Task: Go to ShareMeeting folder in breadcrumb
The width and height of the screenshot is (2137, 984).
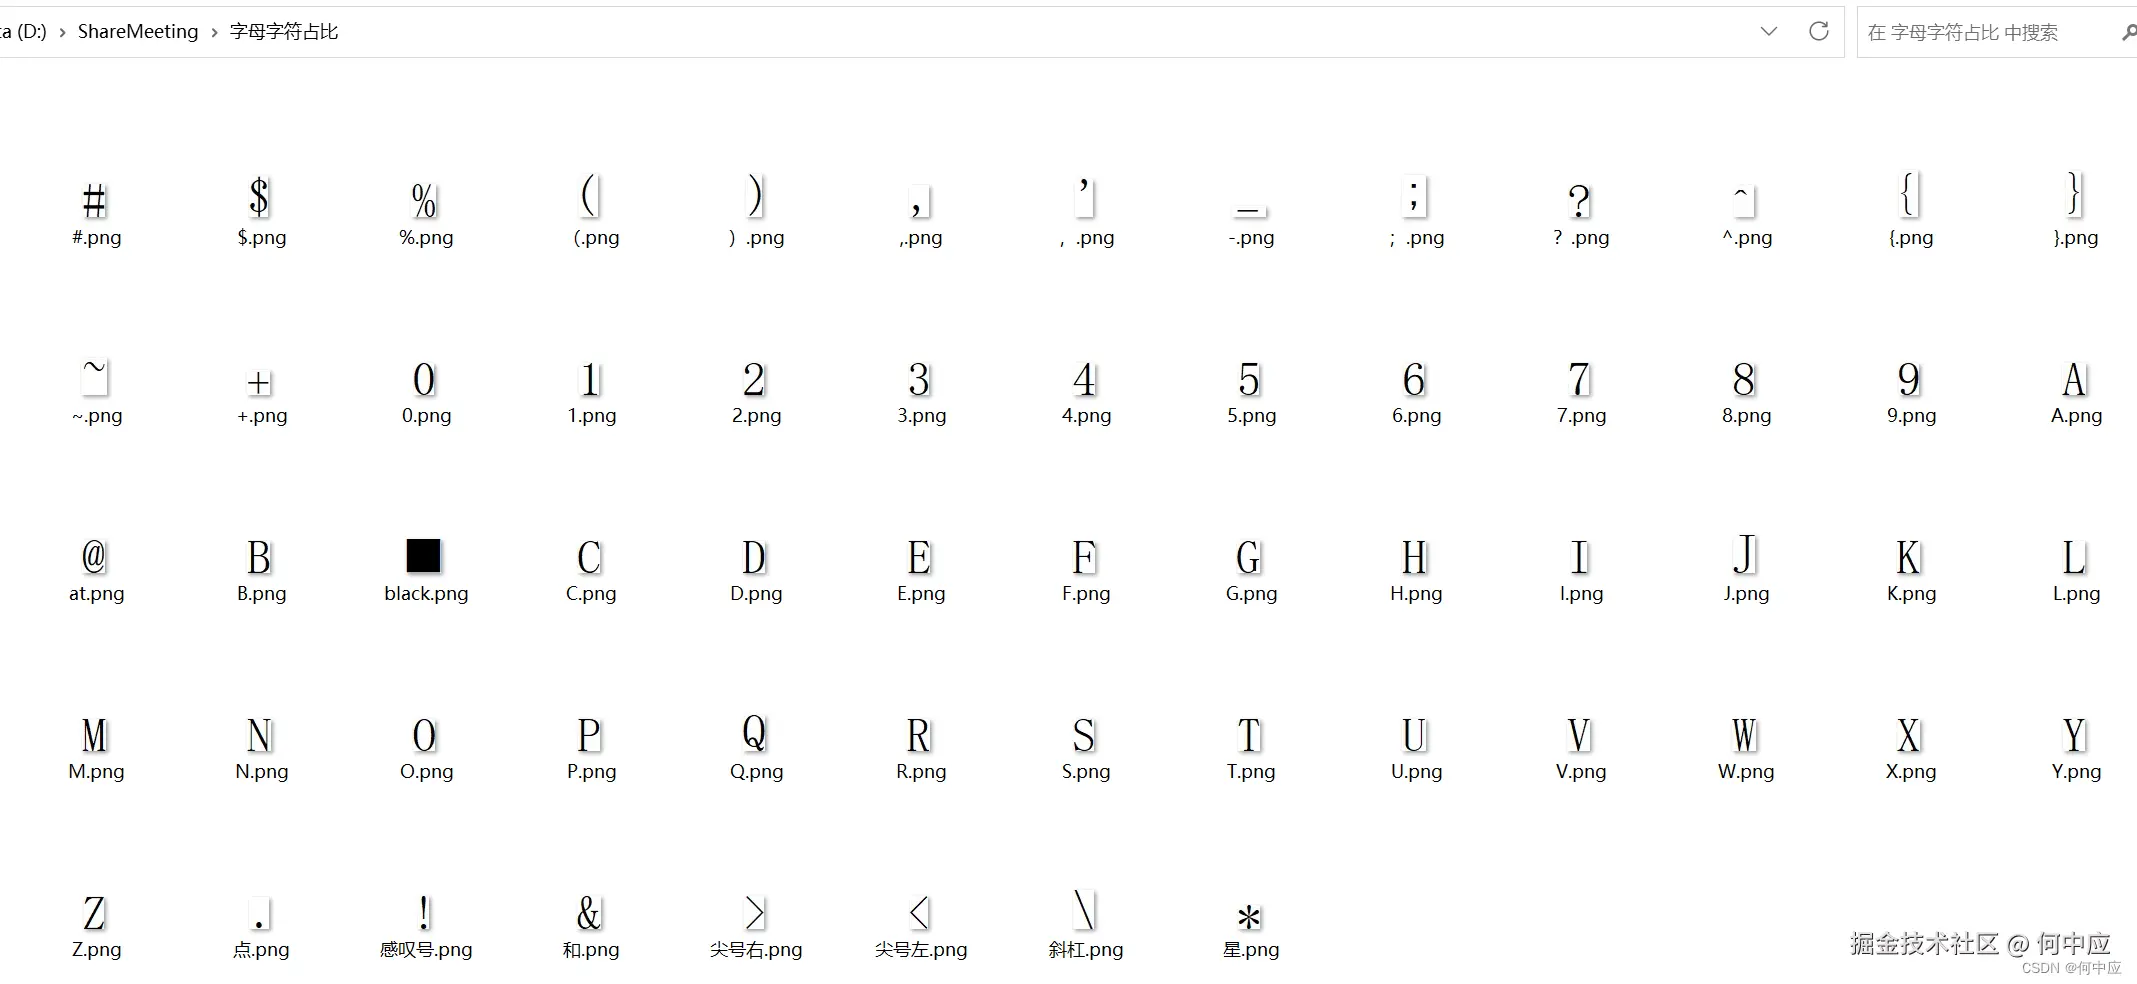Action: 138,31
